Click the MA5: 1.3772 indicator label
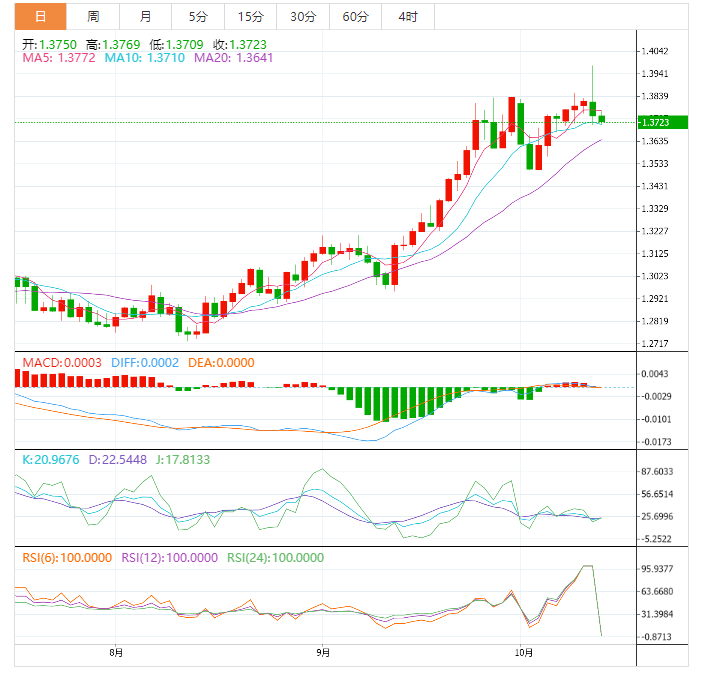Viewport: 702px width, 673px height. tap(59, 58)
